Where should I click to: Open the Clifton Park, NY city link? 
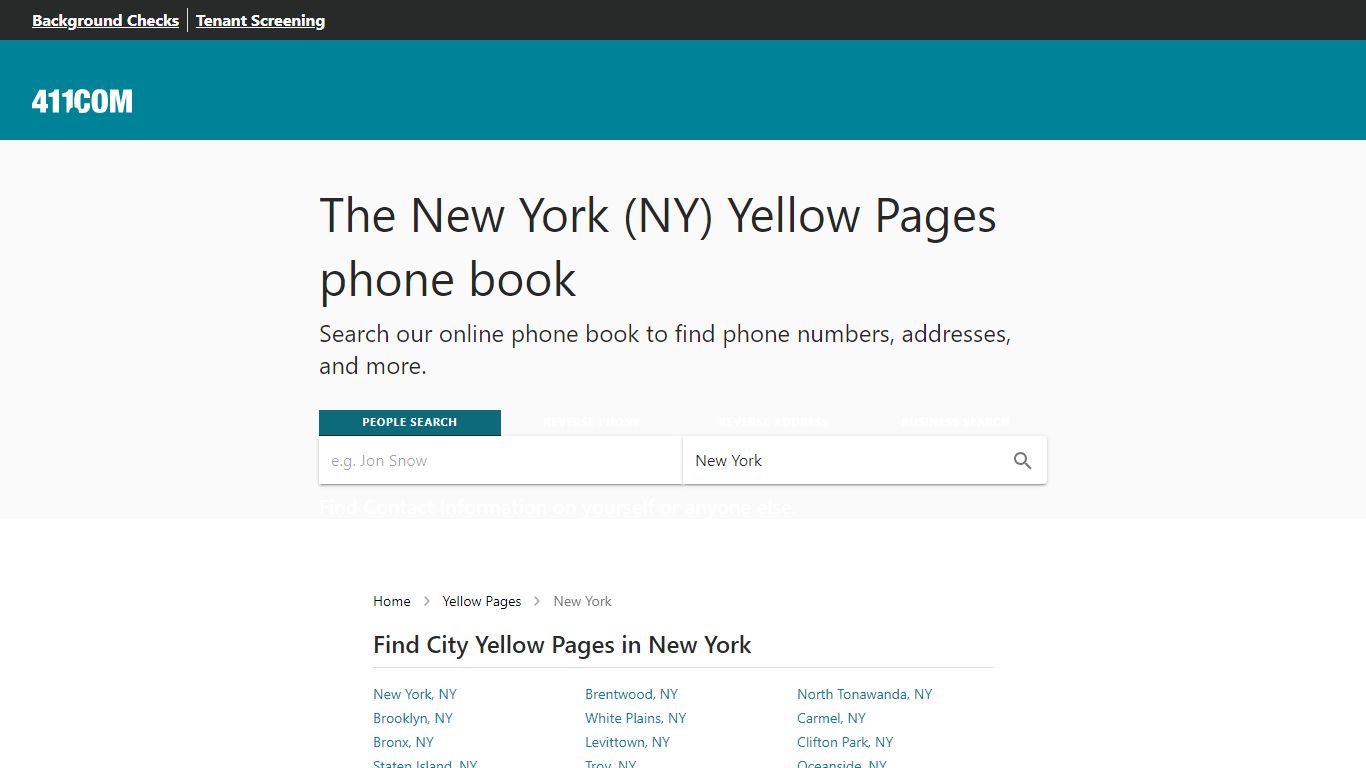point(845,742)
